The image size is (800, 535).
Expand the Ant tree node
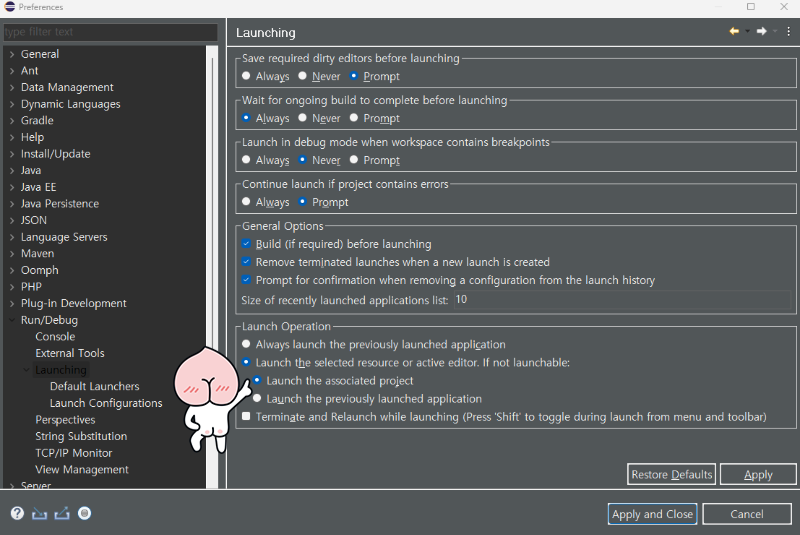point(12,71)
